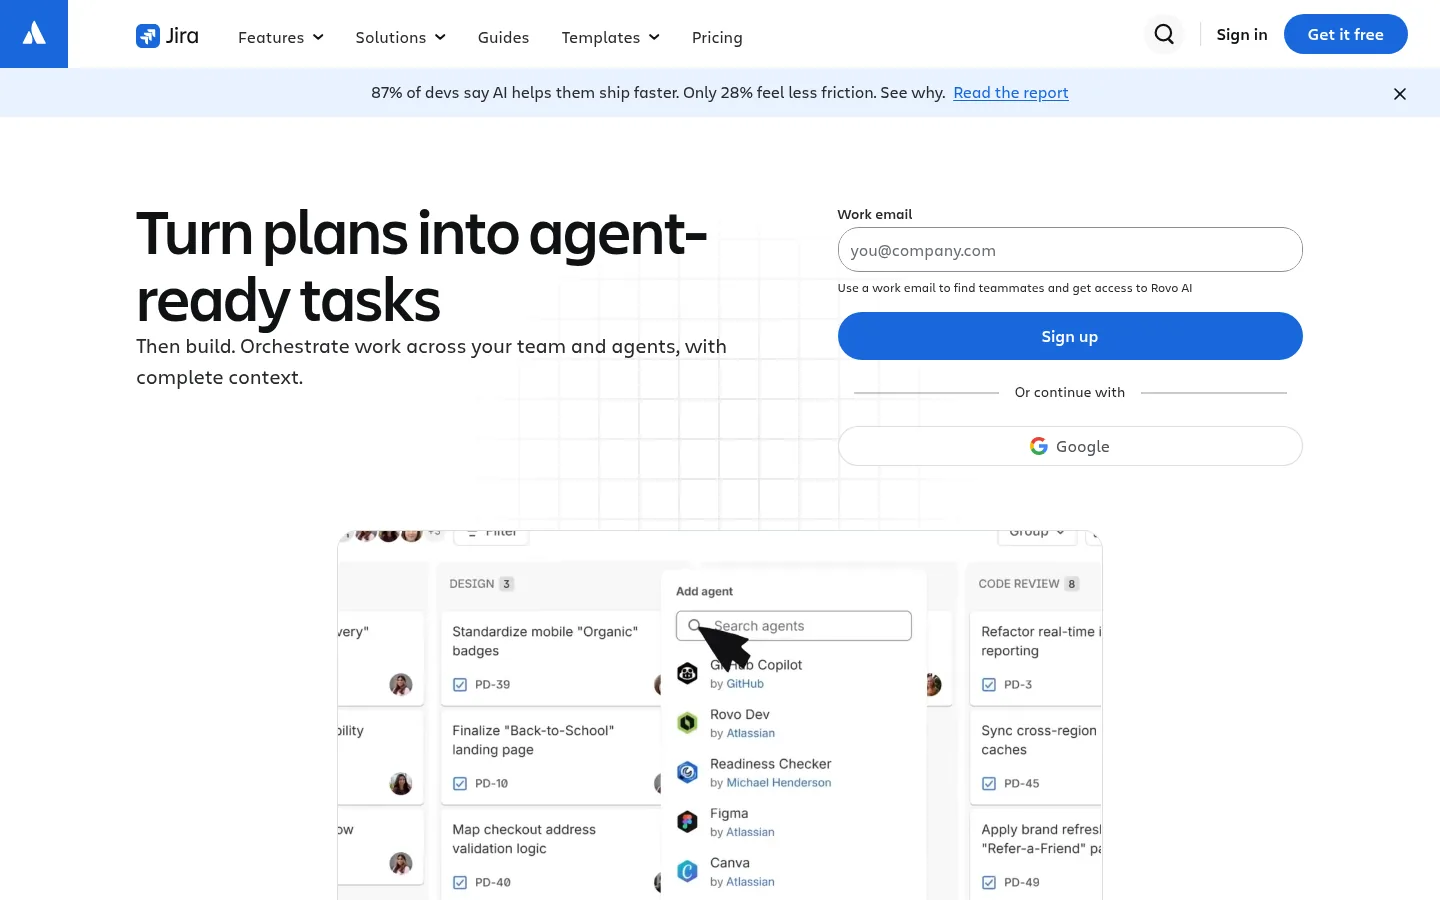Click the Rovo Dev agent icon
Screen dimensions: 1440x900
[x=687, y=723]
